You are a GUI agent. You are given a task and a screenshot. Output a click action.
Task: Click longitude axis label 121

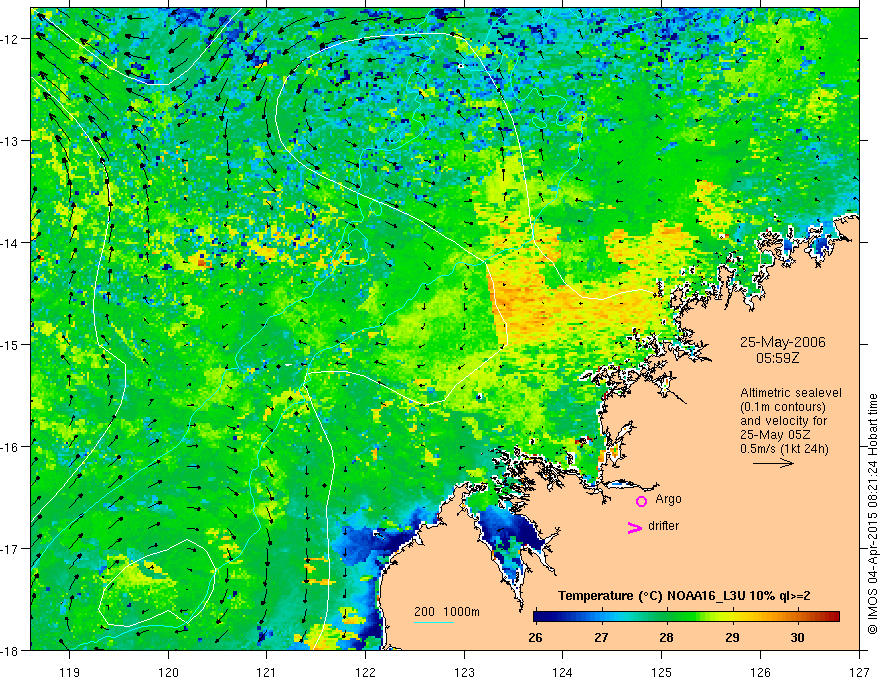[267, 672]
